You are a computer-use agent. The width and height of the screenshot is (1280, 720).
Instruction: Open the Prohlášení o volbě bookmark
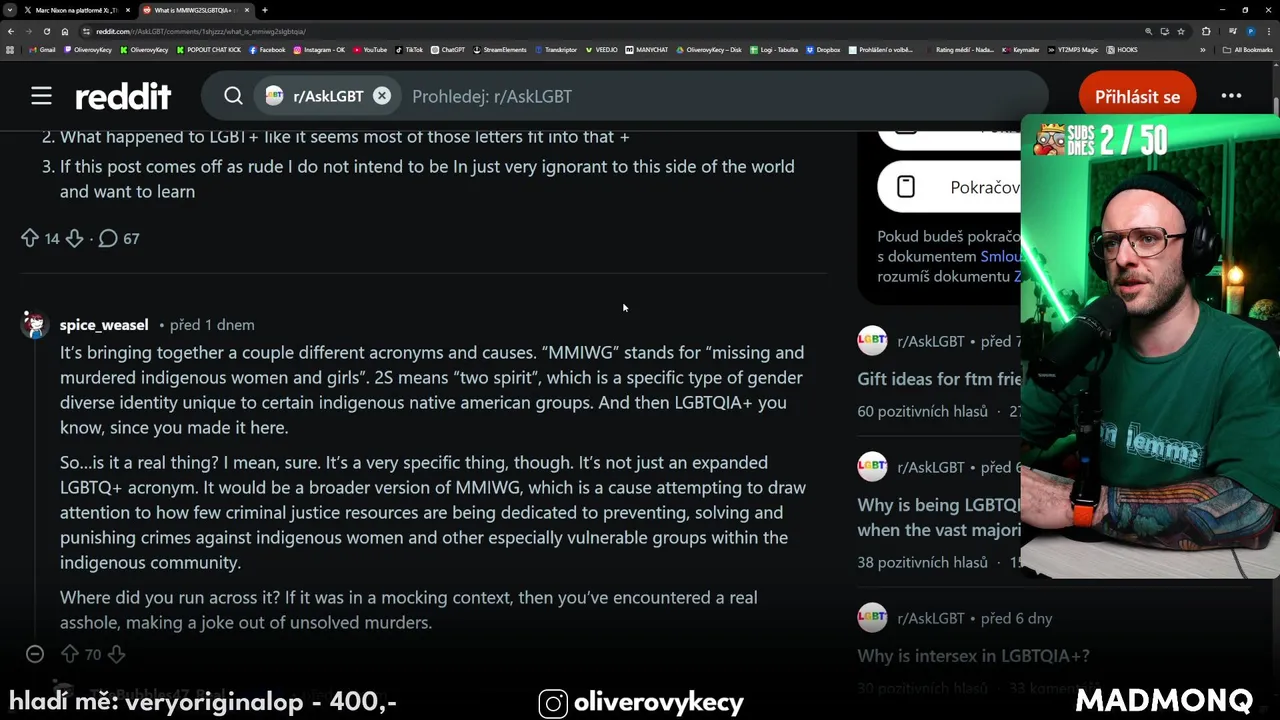(881, 49)
